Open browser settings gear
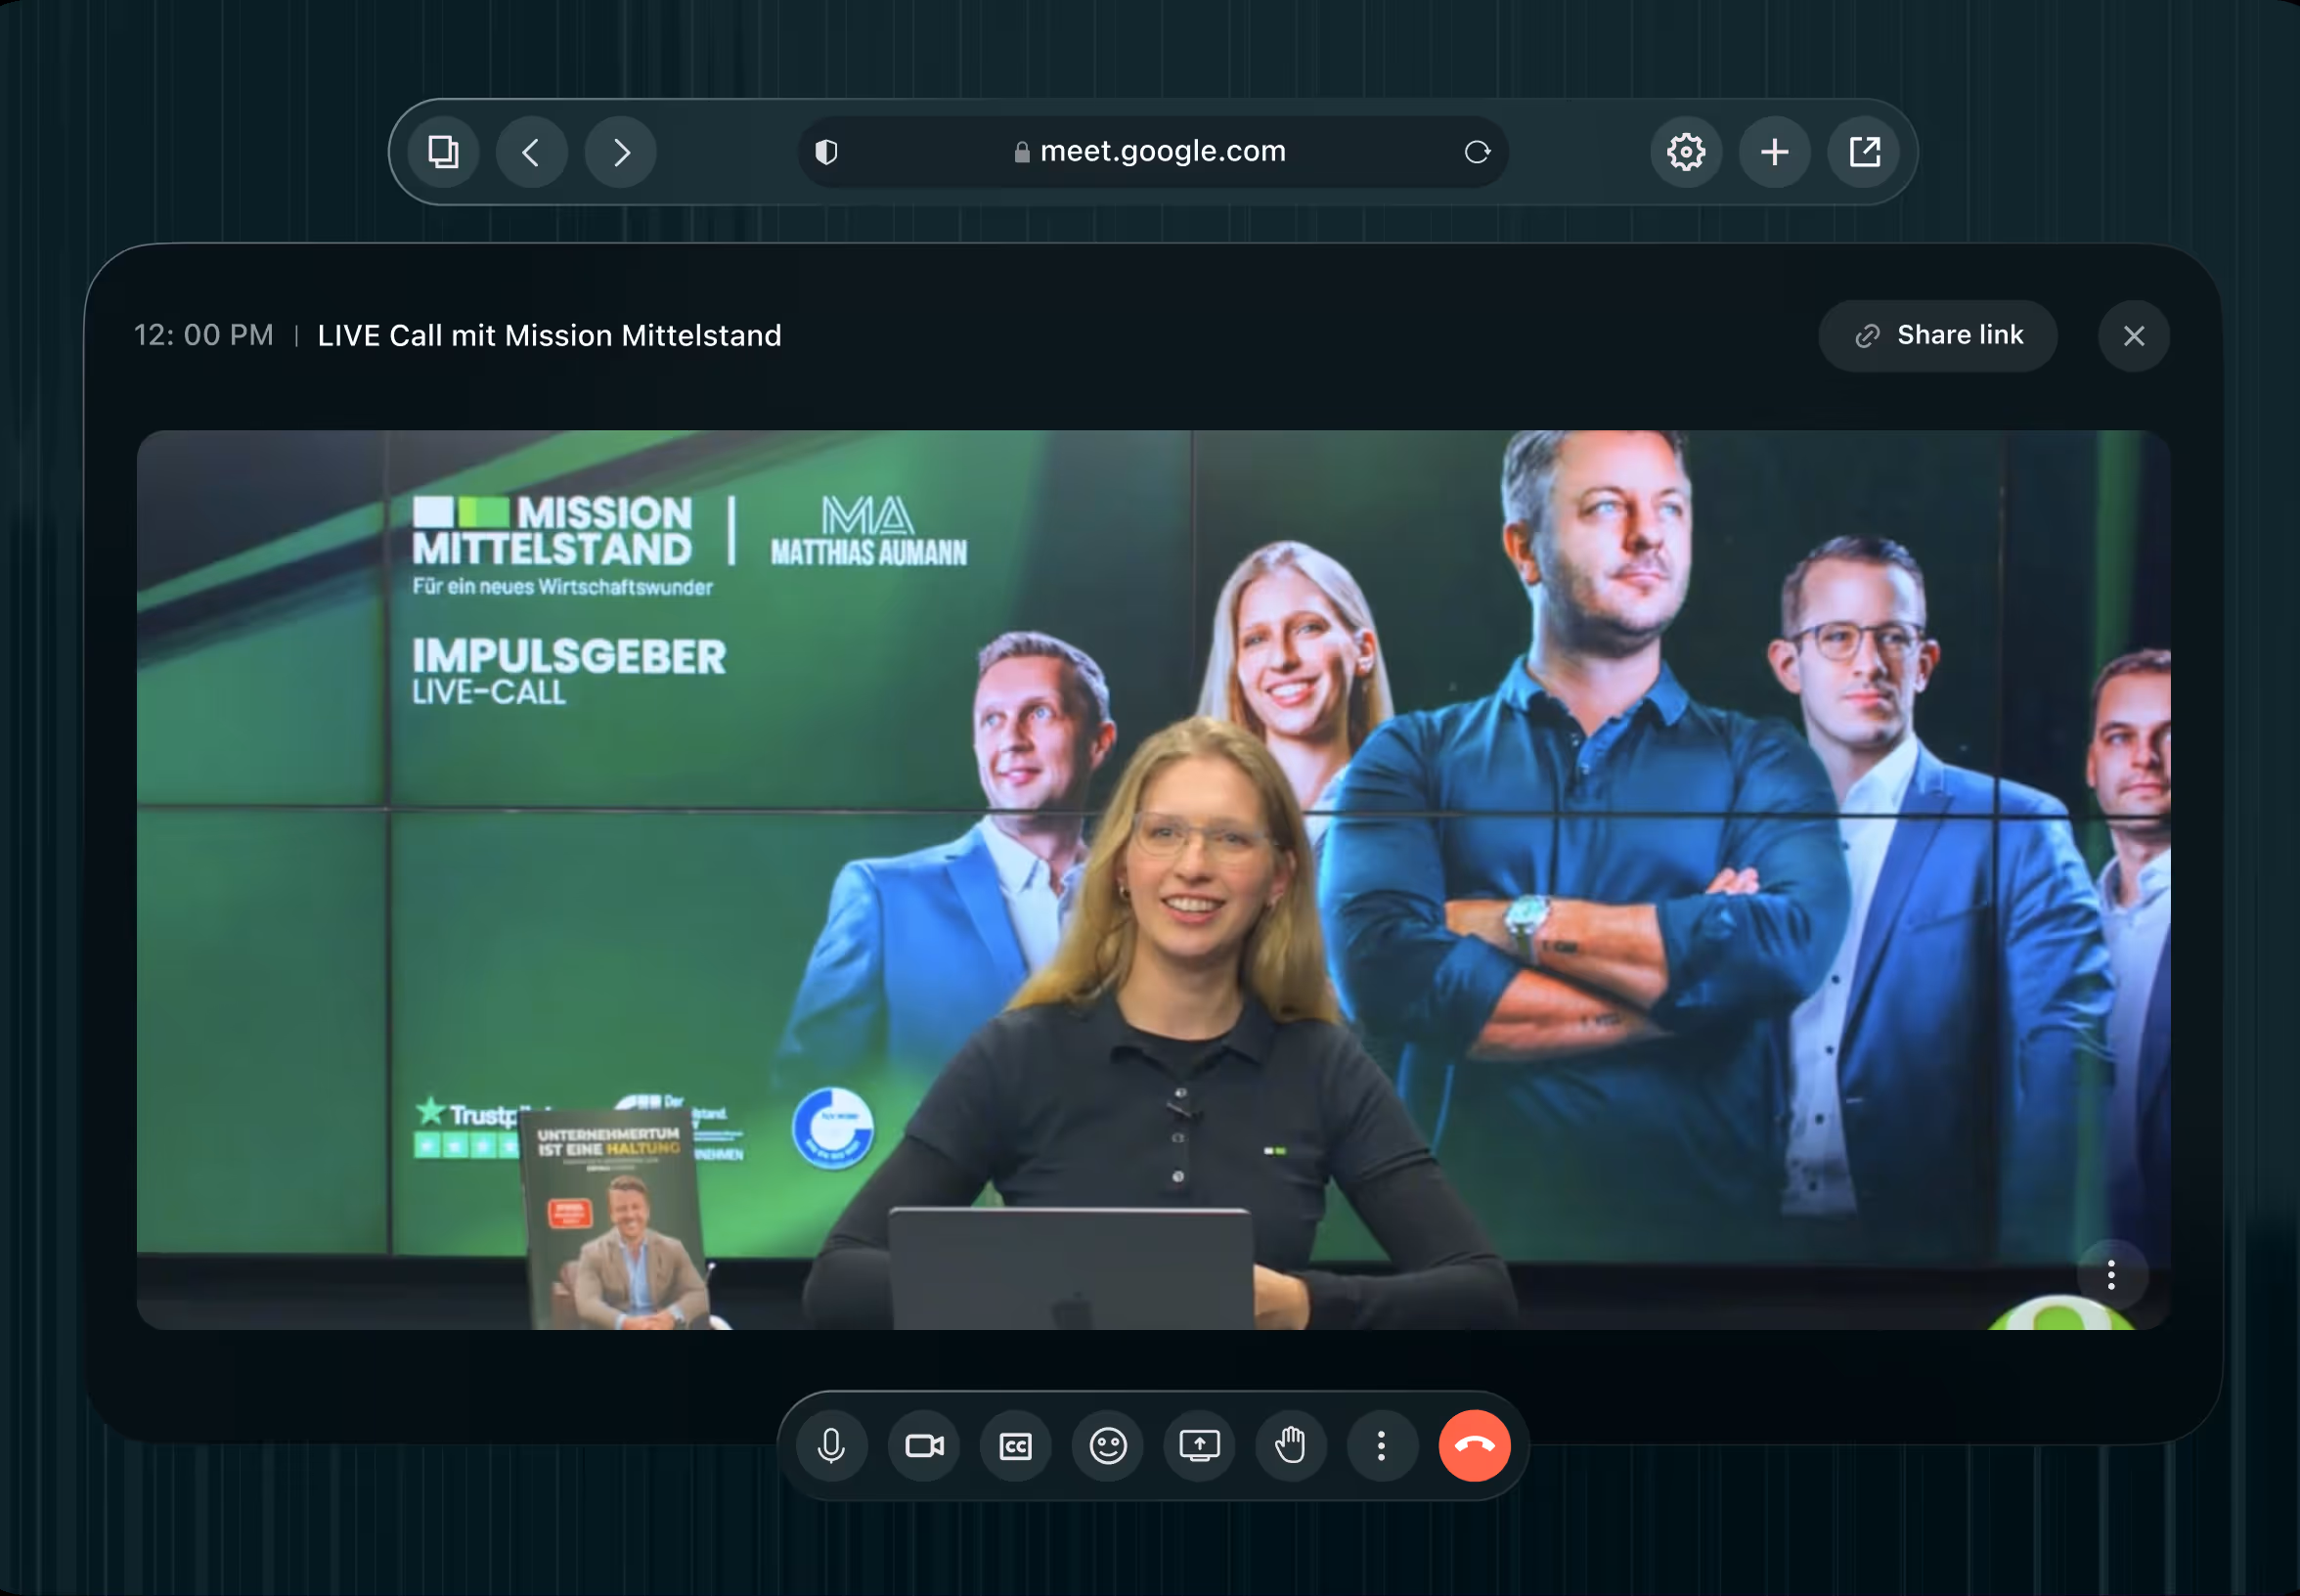This screenshot has width=2300, height=1596. pos(1686,152)
